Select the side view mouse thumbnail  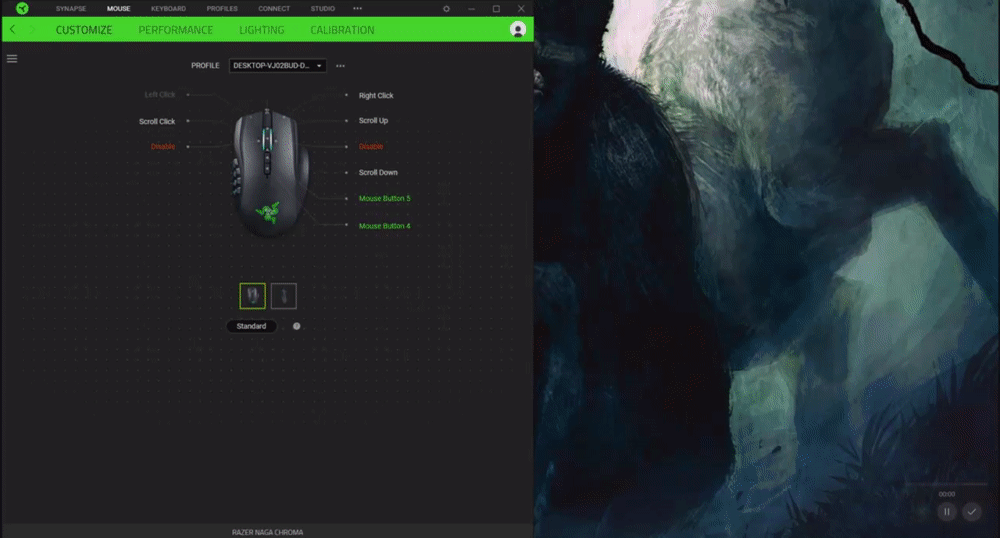pyautogui.click(x=284, y=296)
